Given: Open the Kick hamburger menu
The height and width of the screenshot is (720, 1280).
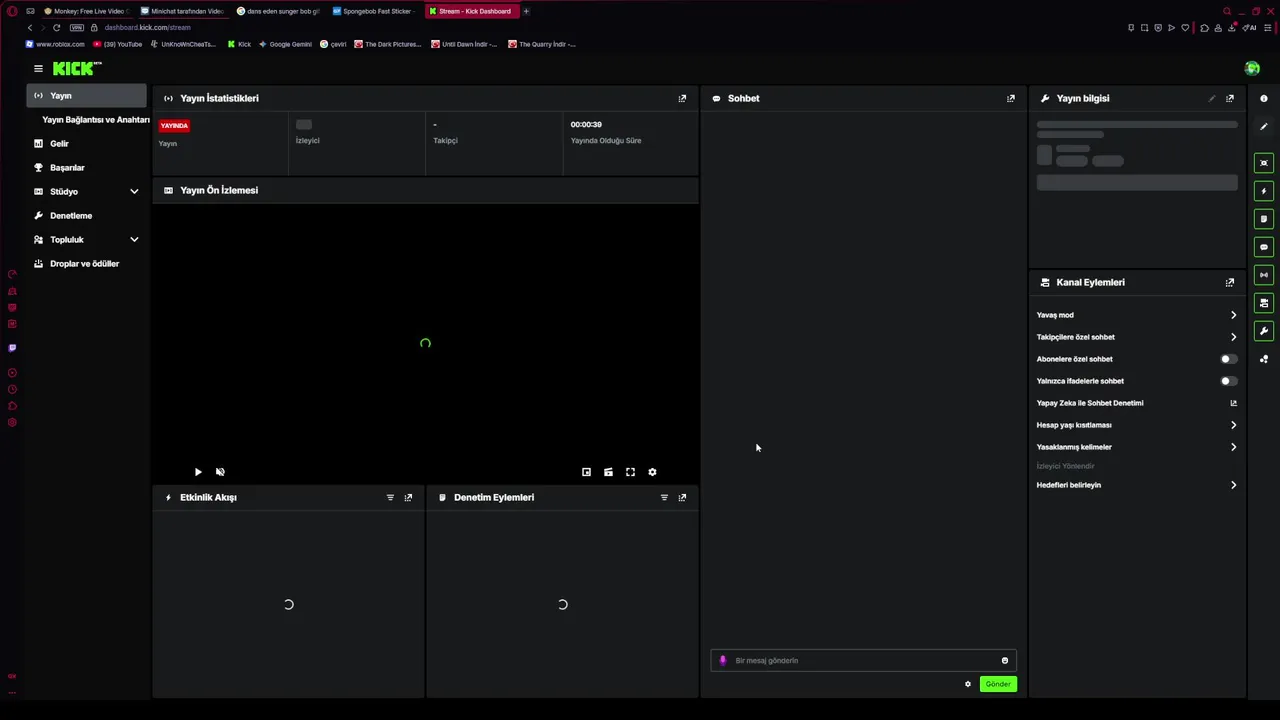Looking at the screenshot, I should click(x=38, y=68).
